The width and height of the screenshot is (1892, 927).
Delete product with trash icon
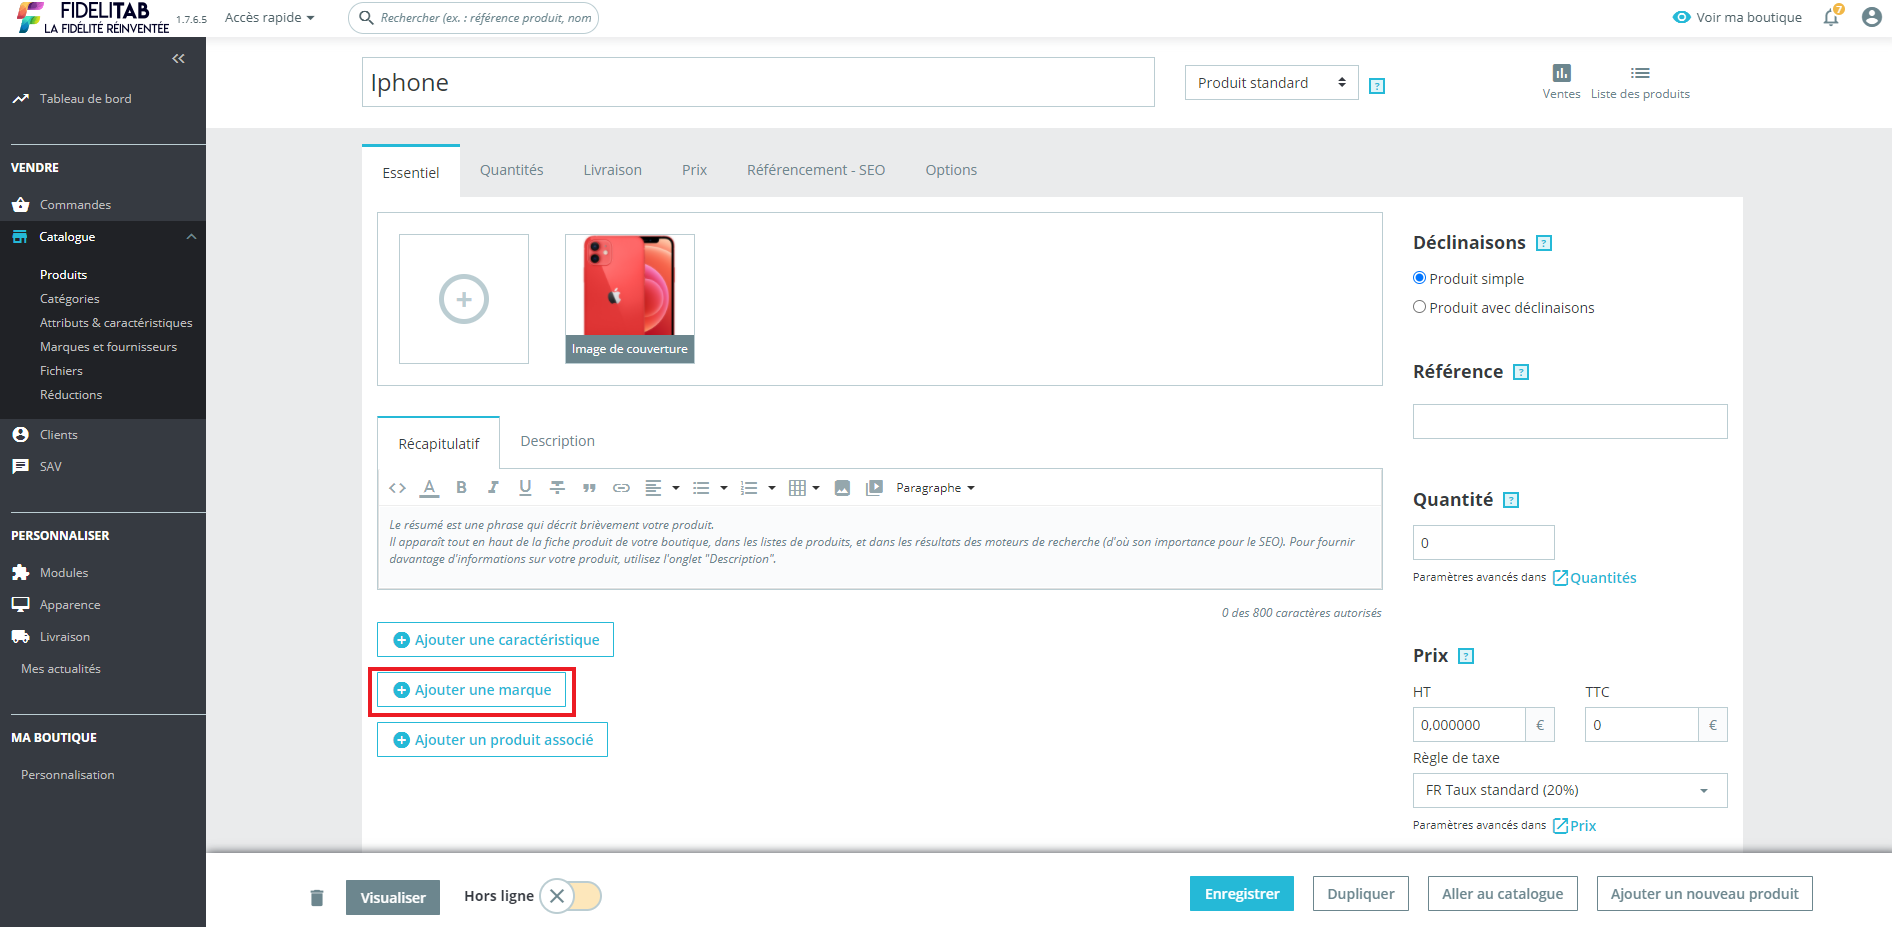(317, 897)
